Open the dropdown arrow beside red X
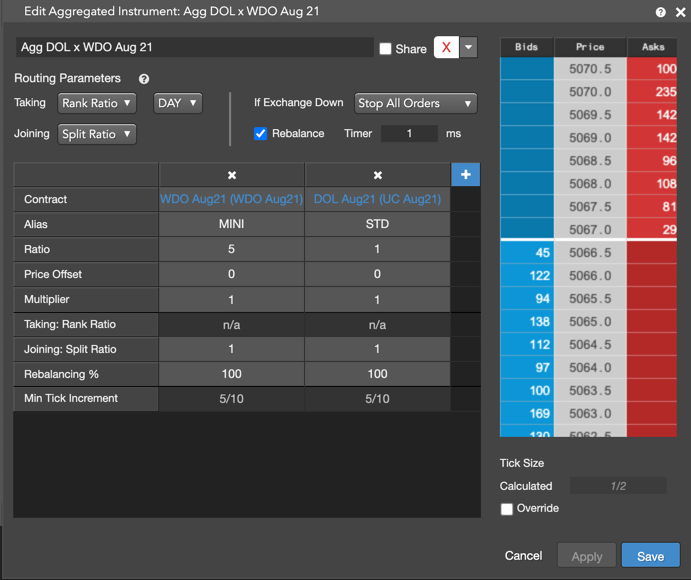The image size is (691, 580). 468,48
